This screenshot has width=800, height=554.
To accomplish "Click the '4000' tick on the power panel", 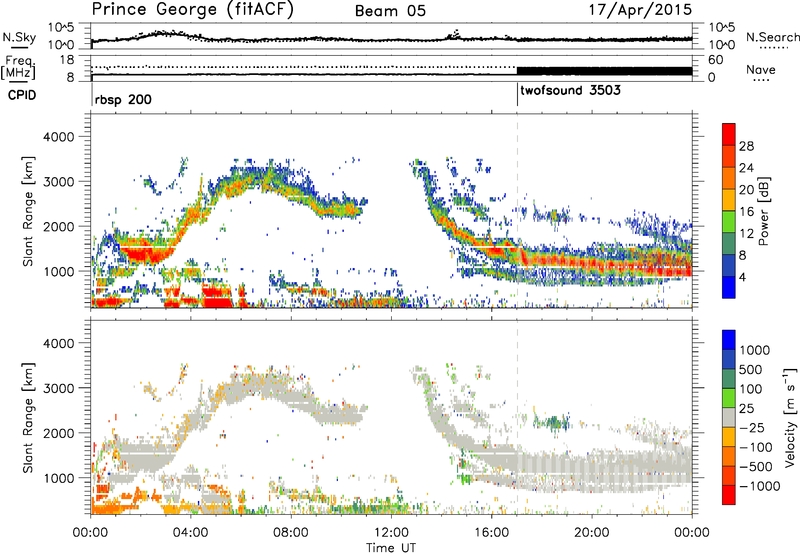I will [58, 137].
